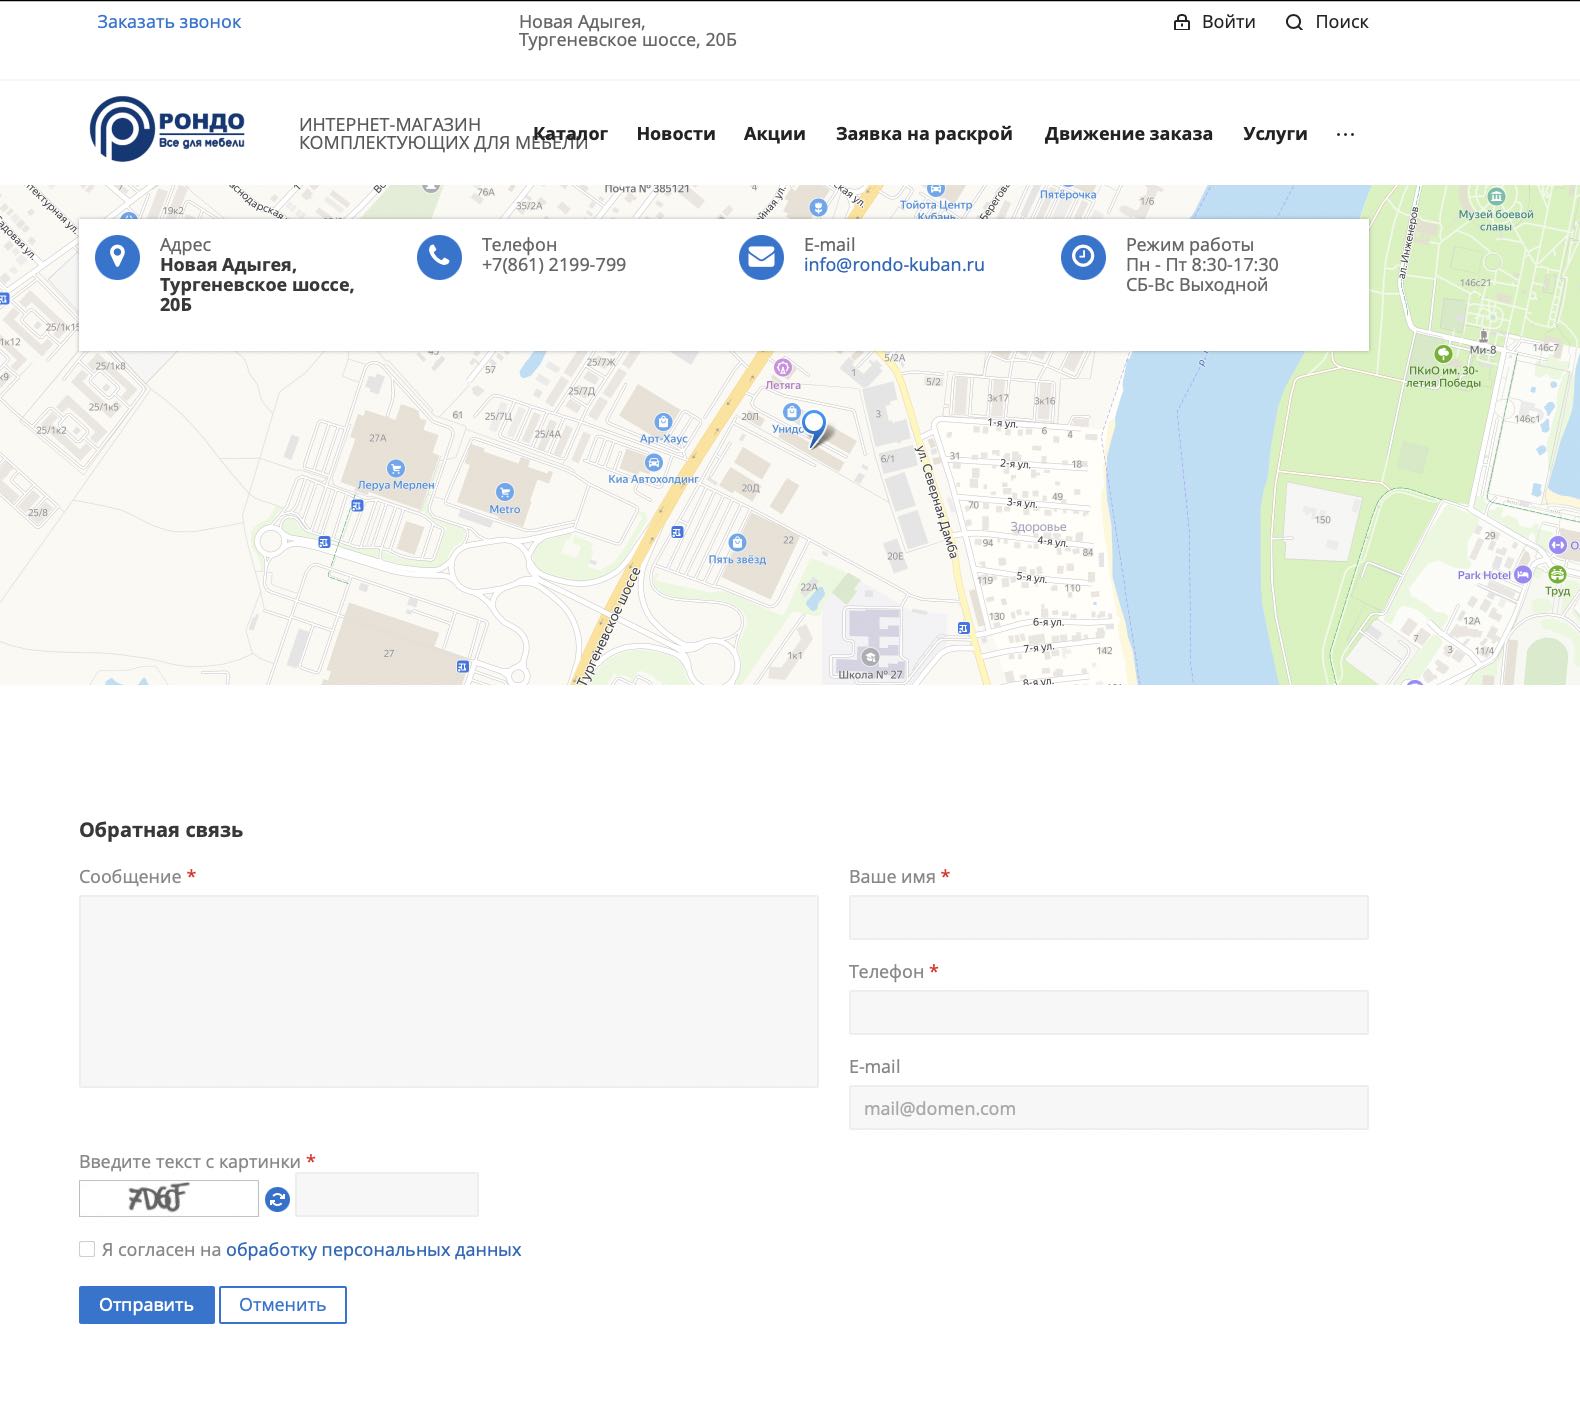The width and height of the screenshot is (1580, 1412).
Task: Go to Заявка на раскрой page
Action: [x=924, y=134]
